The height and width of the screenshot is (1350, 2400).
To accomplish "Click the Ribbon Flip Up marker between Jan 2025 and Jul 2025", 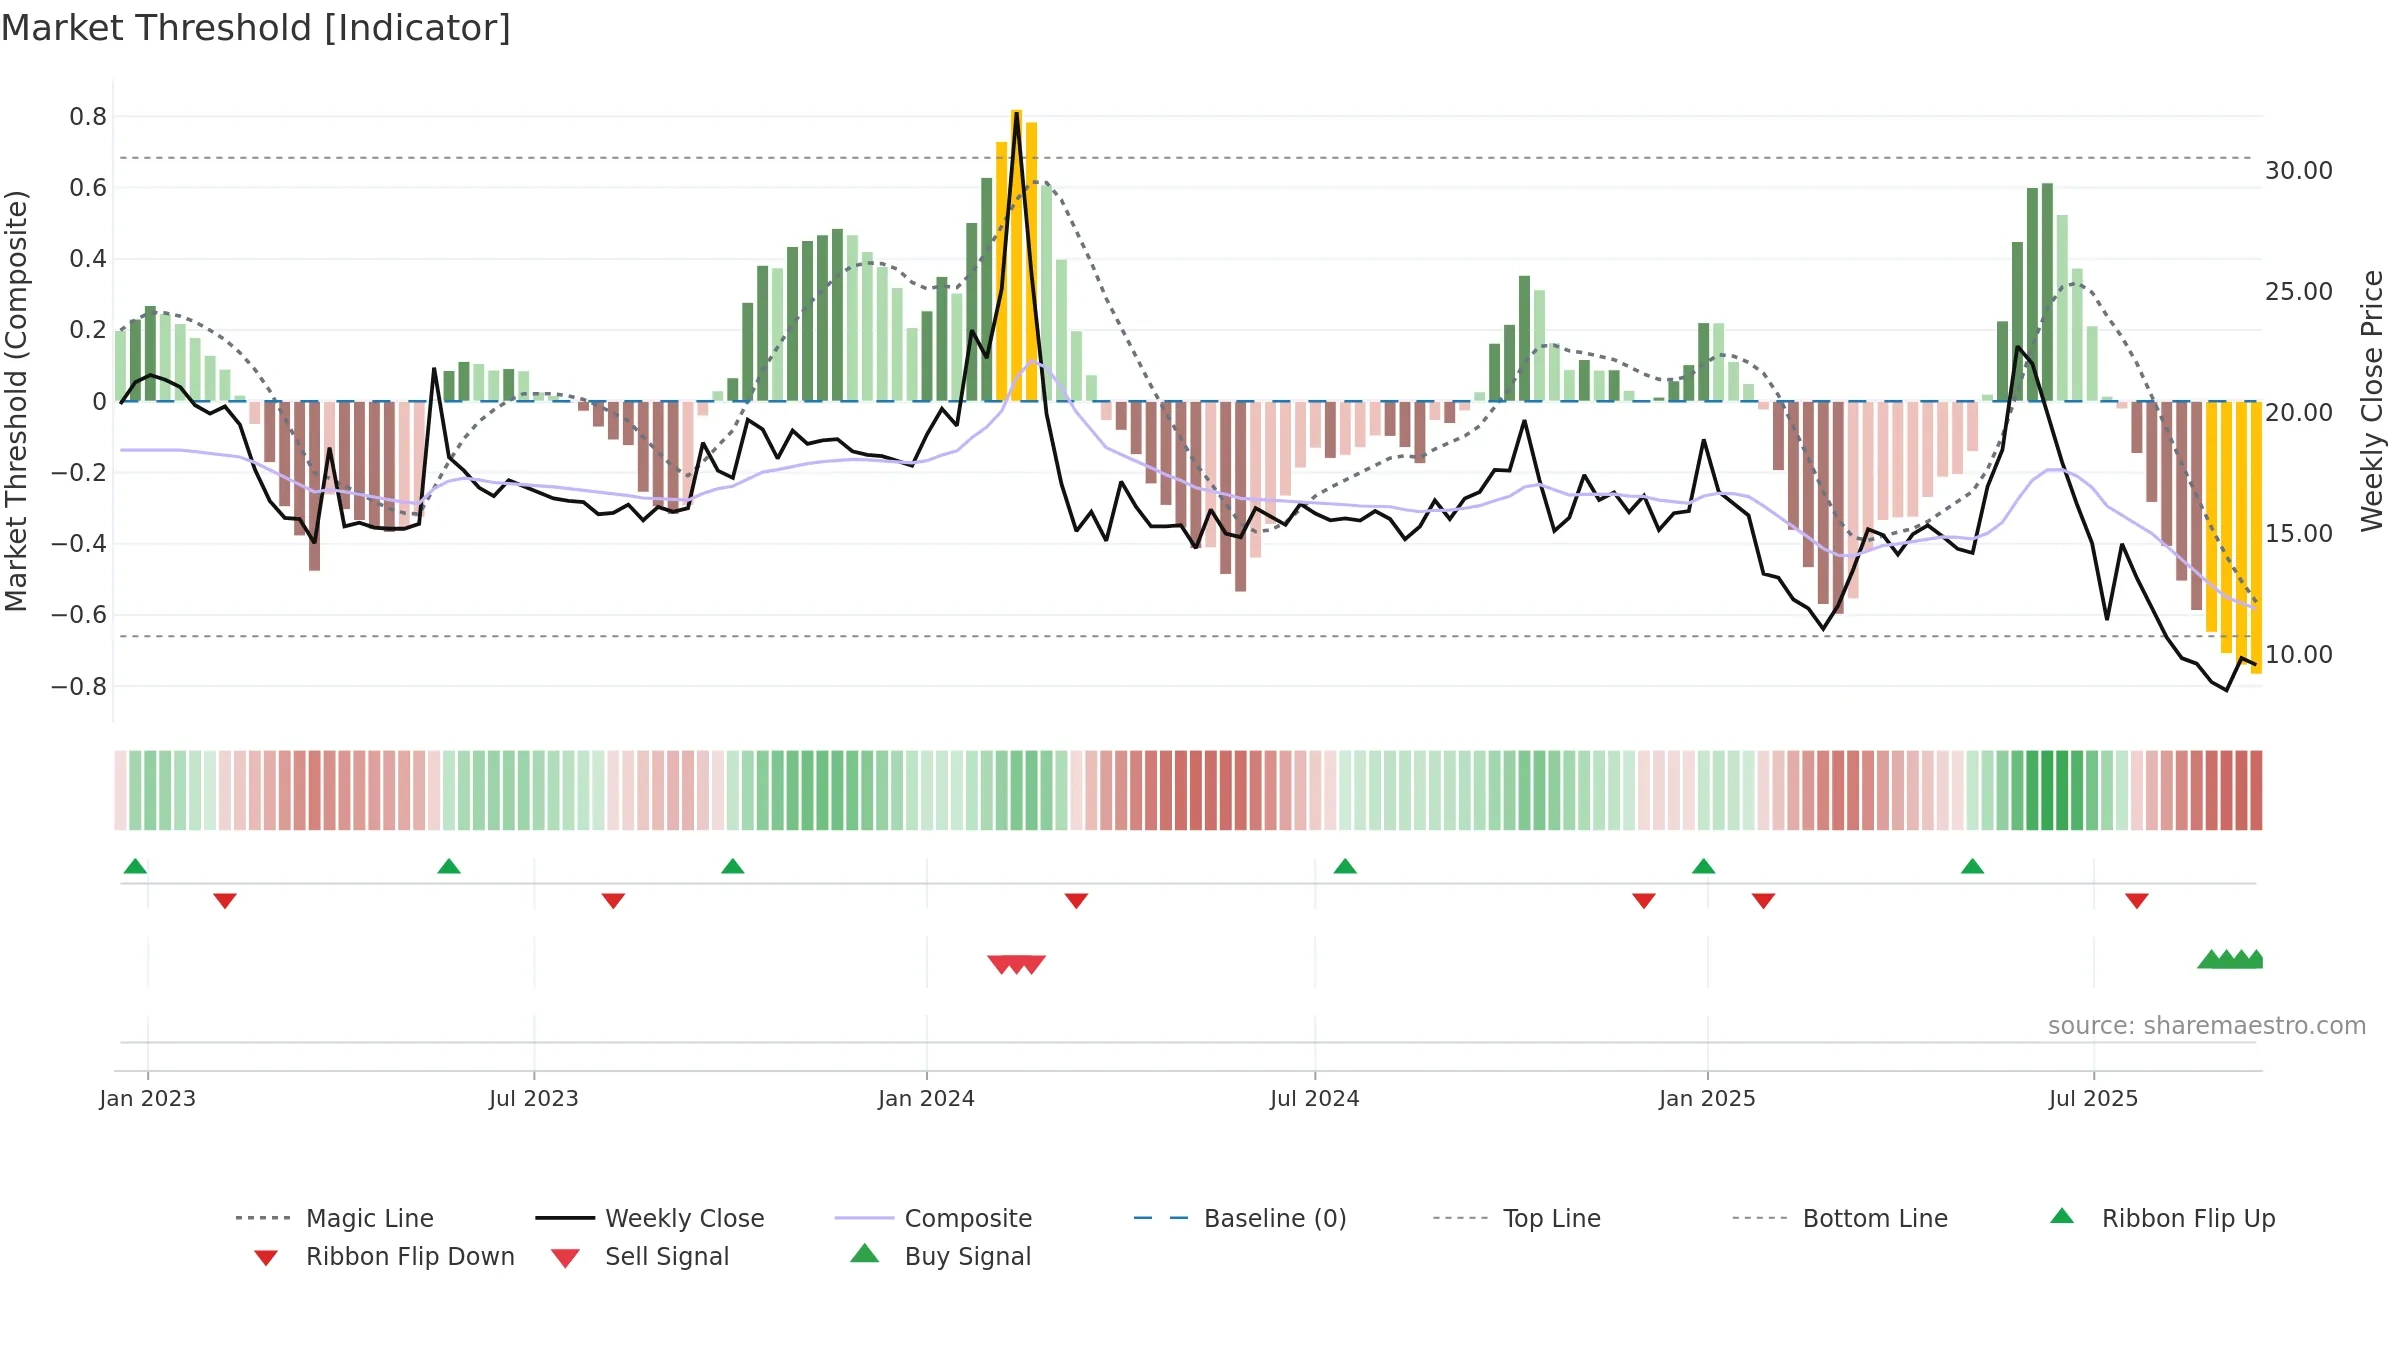I will [1973, 866].
